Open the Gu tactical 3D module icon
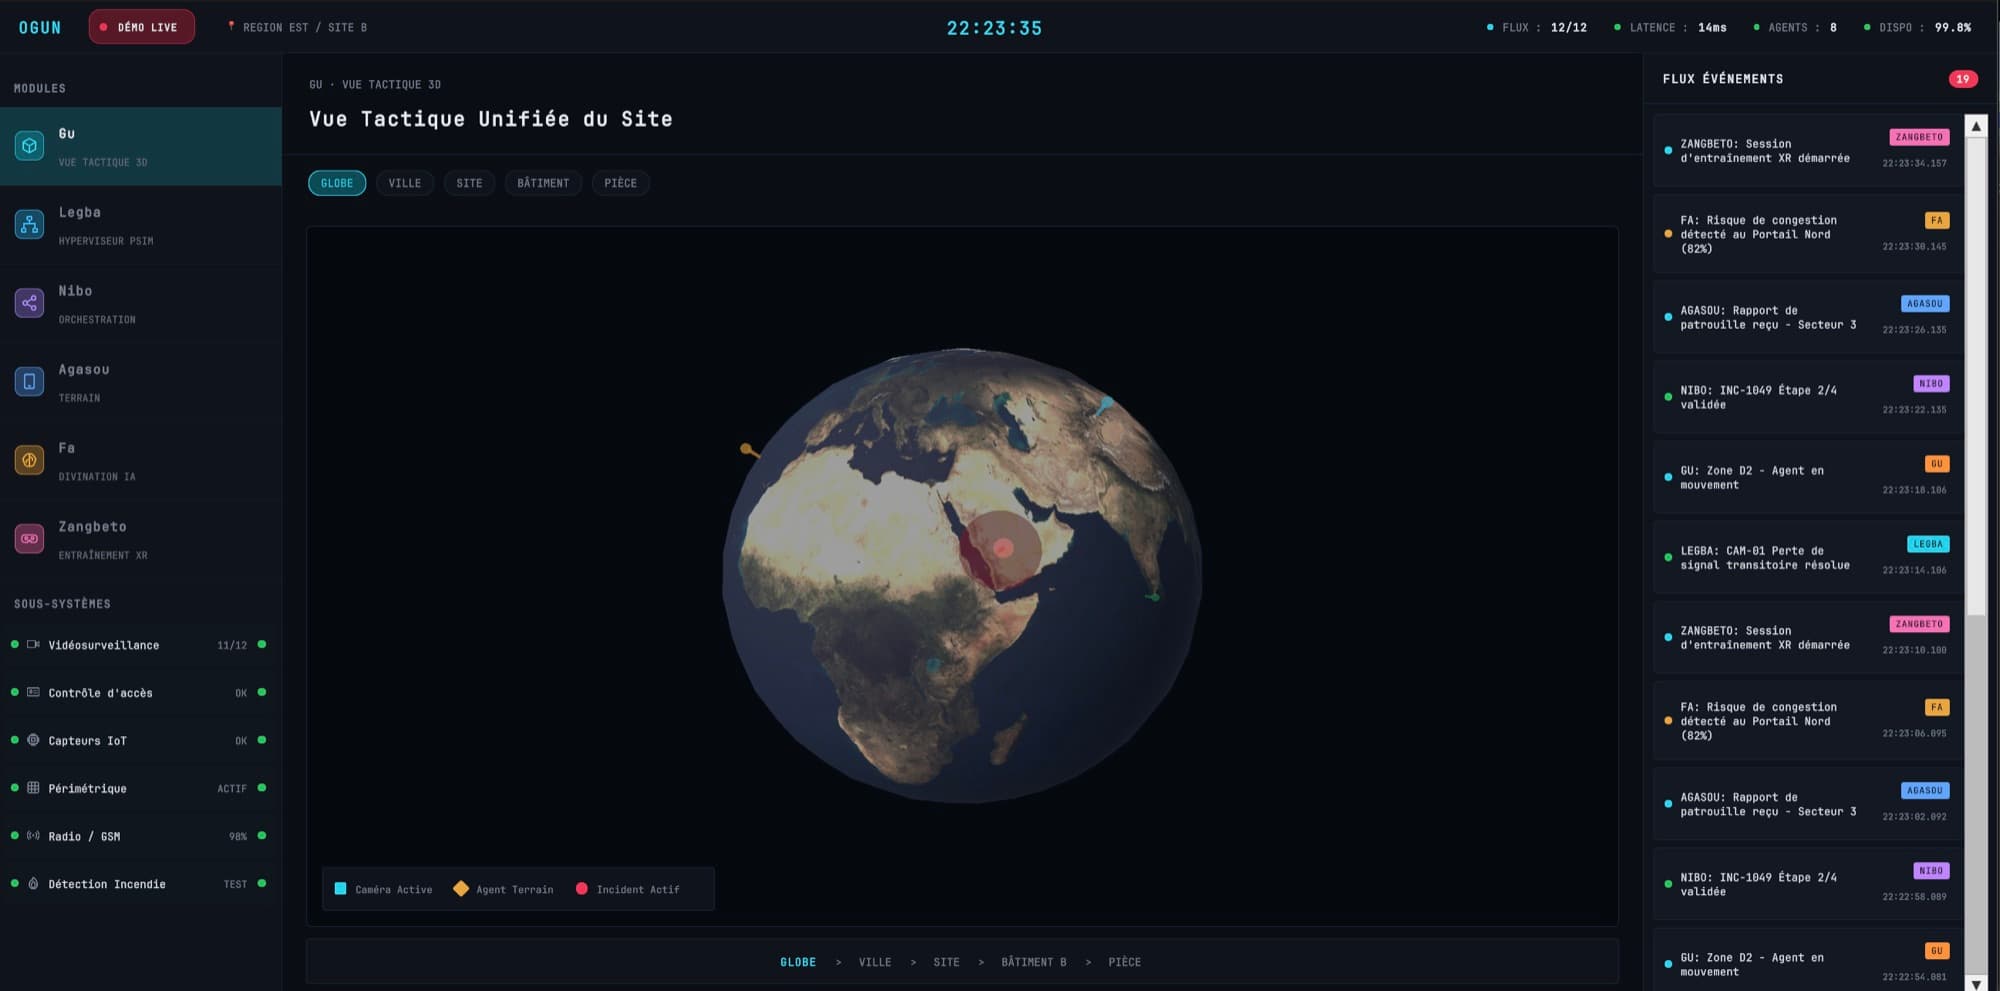Viewport: 2000px width, 991px height. pos(29,146)
